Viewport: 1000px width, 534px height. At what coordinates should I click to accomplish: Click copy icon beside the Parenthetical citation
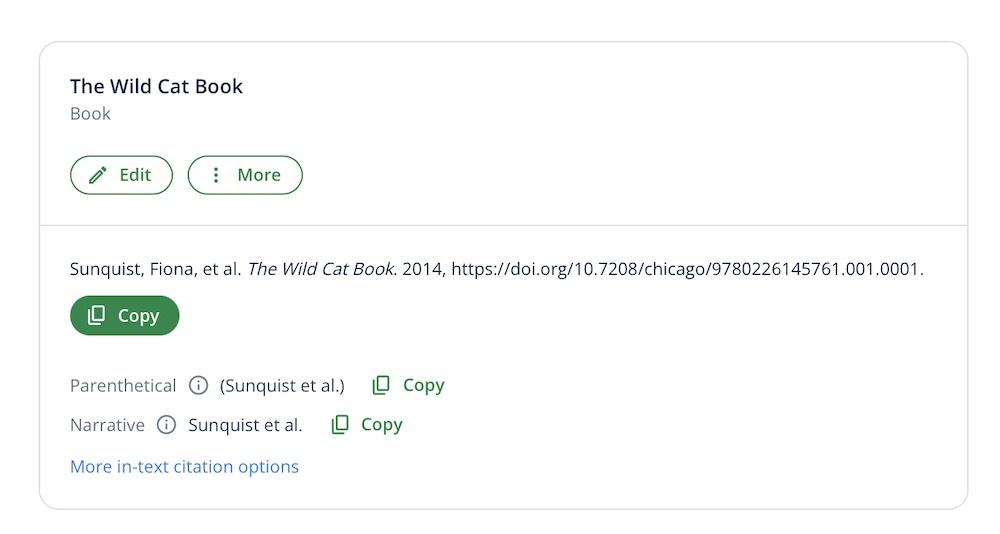point(381,386)
